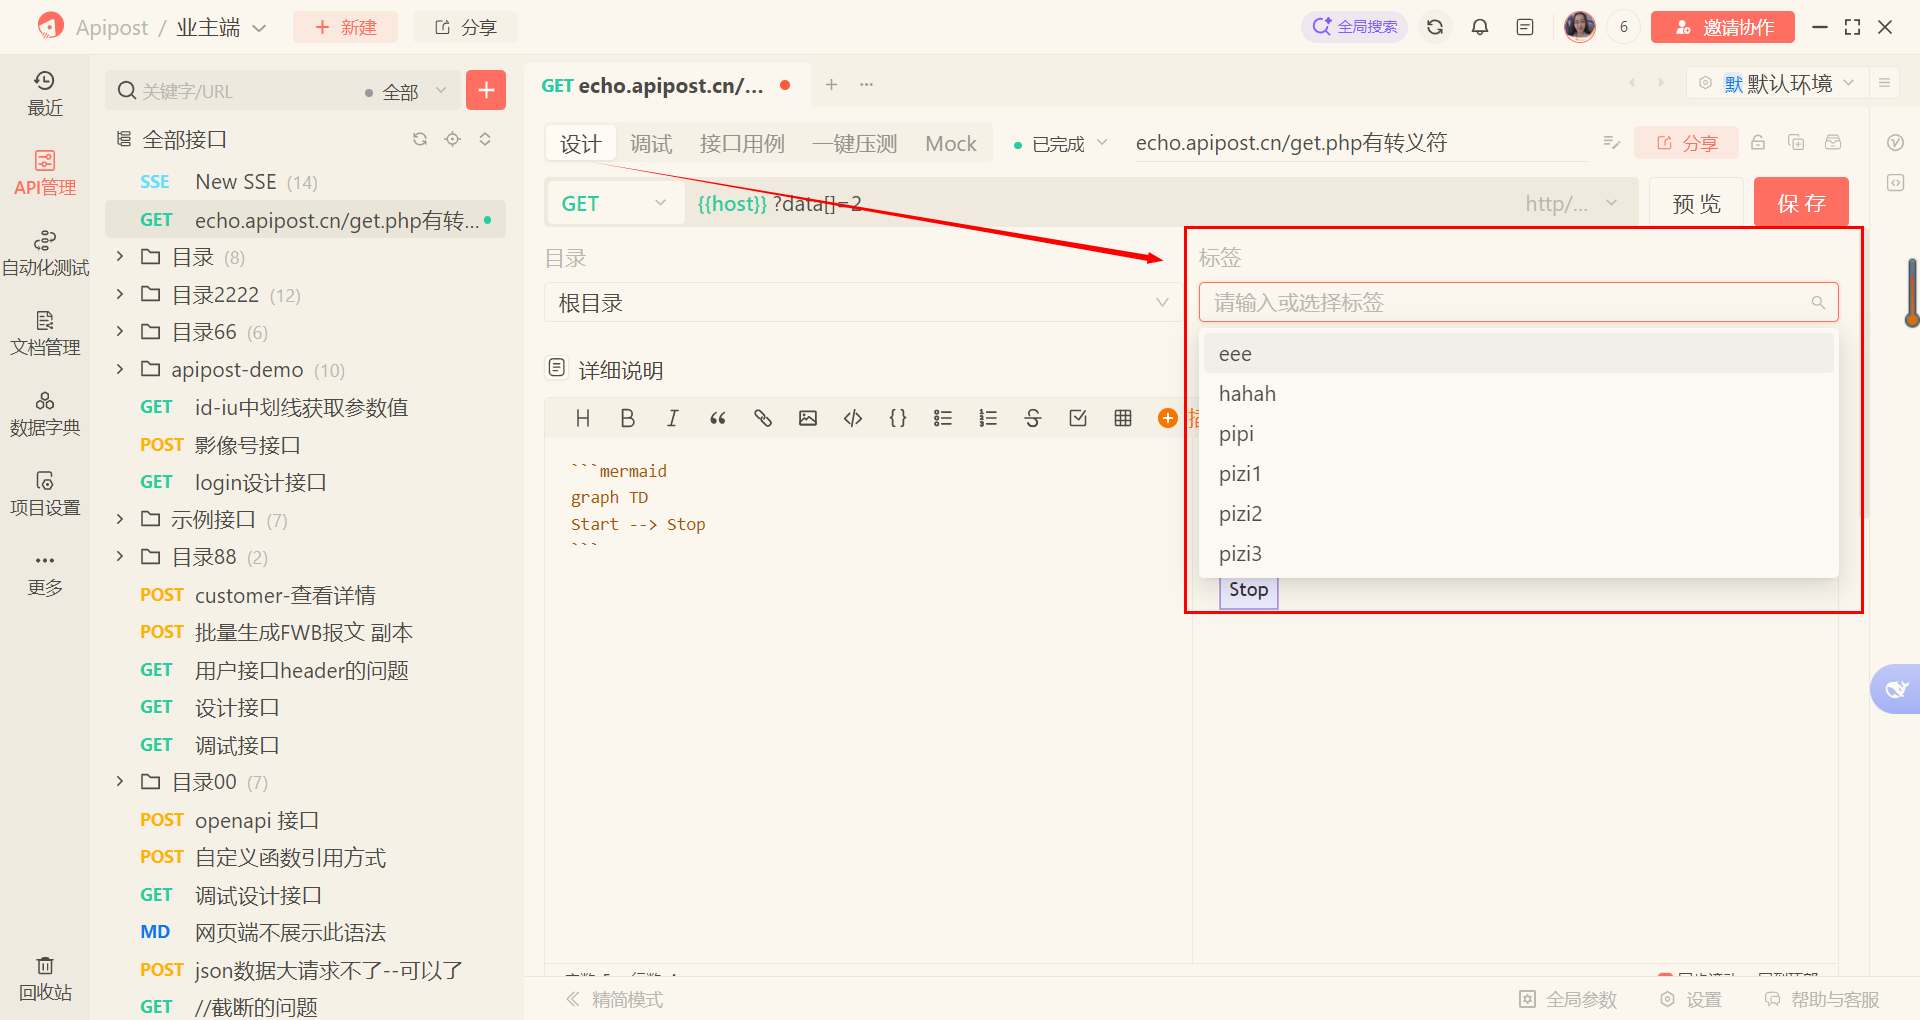Viewport: 1920px width, 1020px height.
Task: Apply strikethrough in the editor
Action: tap(1033, 418)
